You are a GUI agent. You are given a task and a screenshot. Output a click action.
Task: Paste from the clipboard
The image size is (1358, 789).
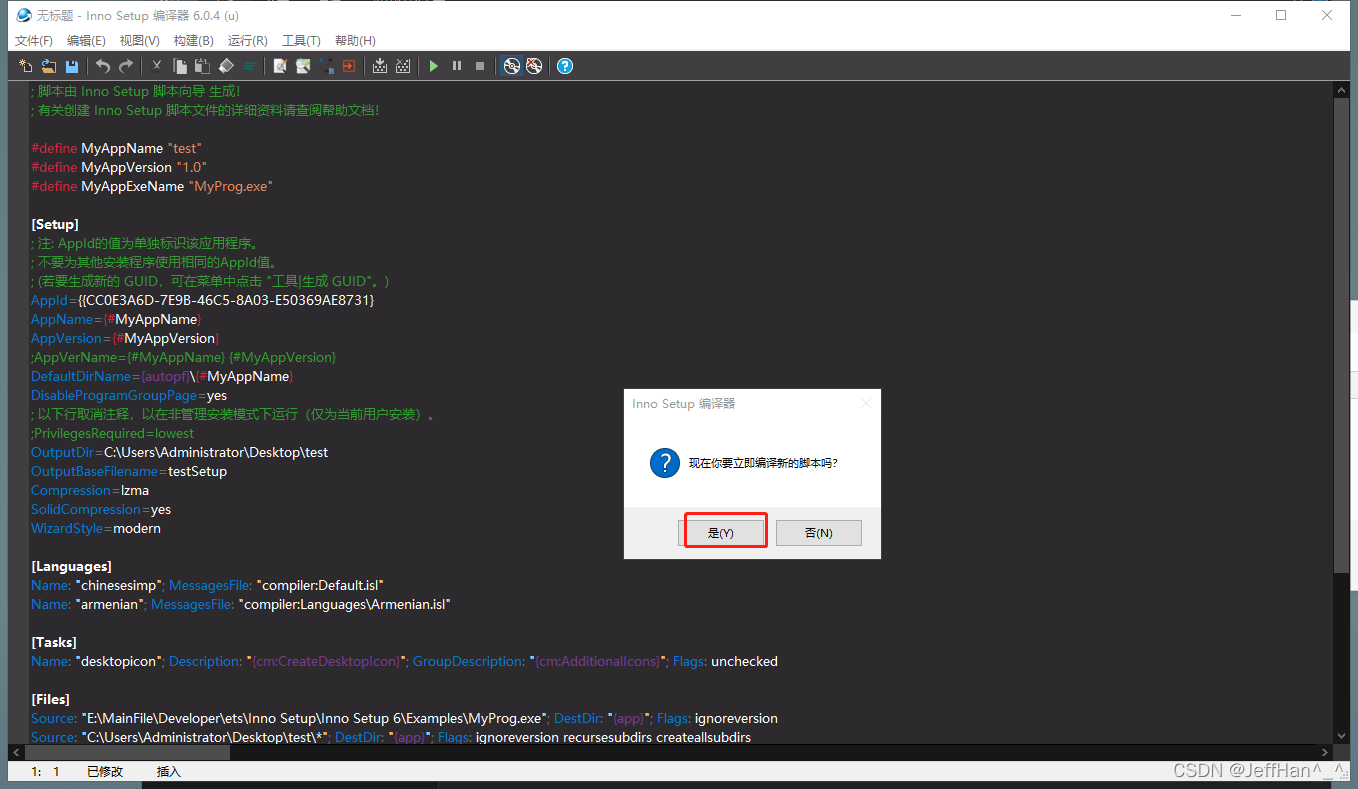point(202,66)
